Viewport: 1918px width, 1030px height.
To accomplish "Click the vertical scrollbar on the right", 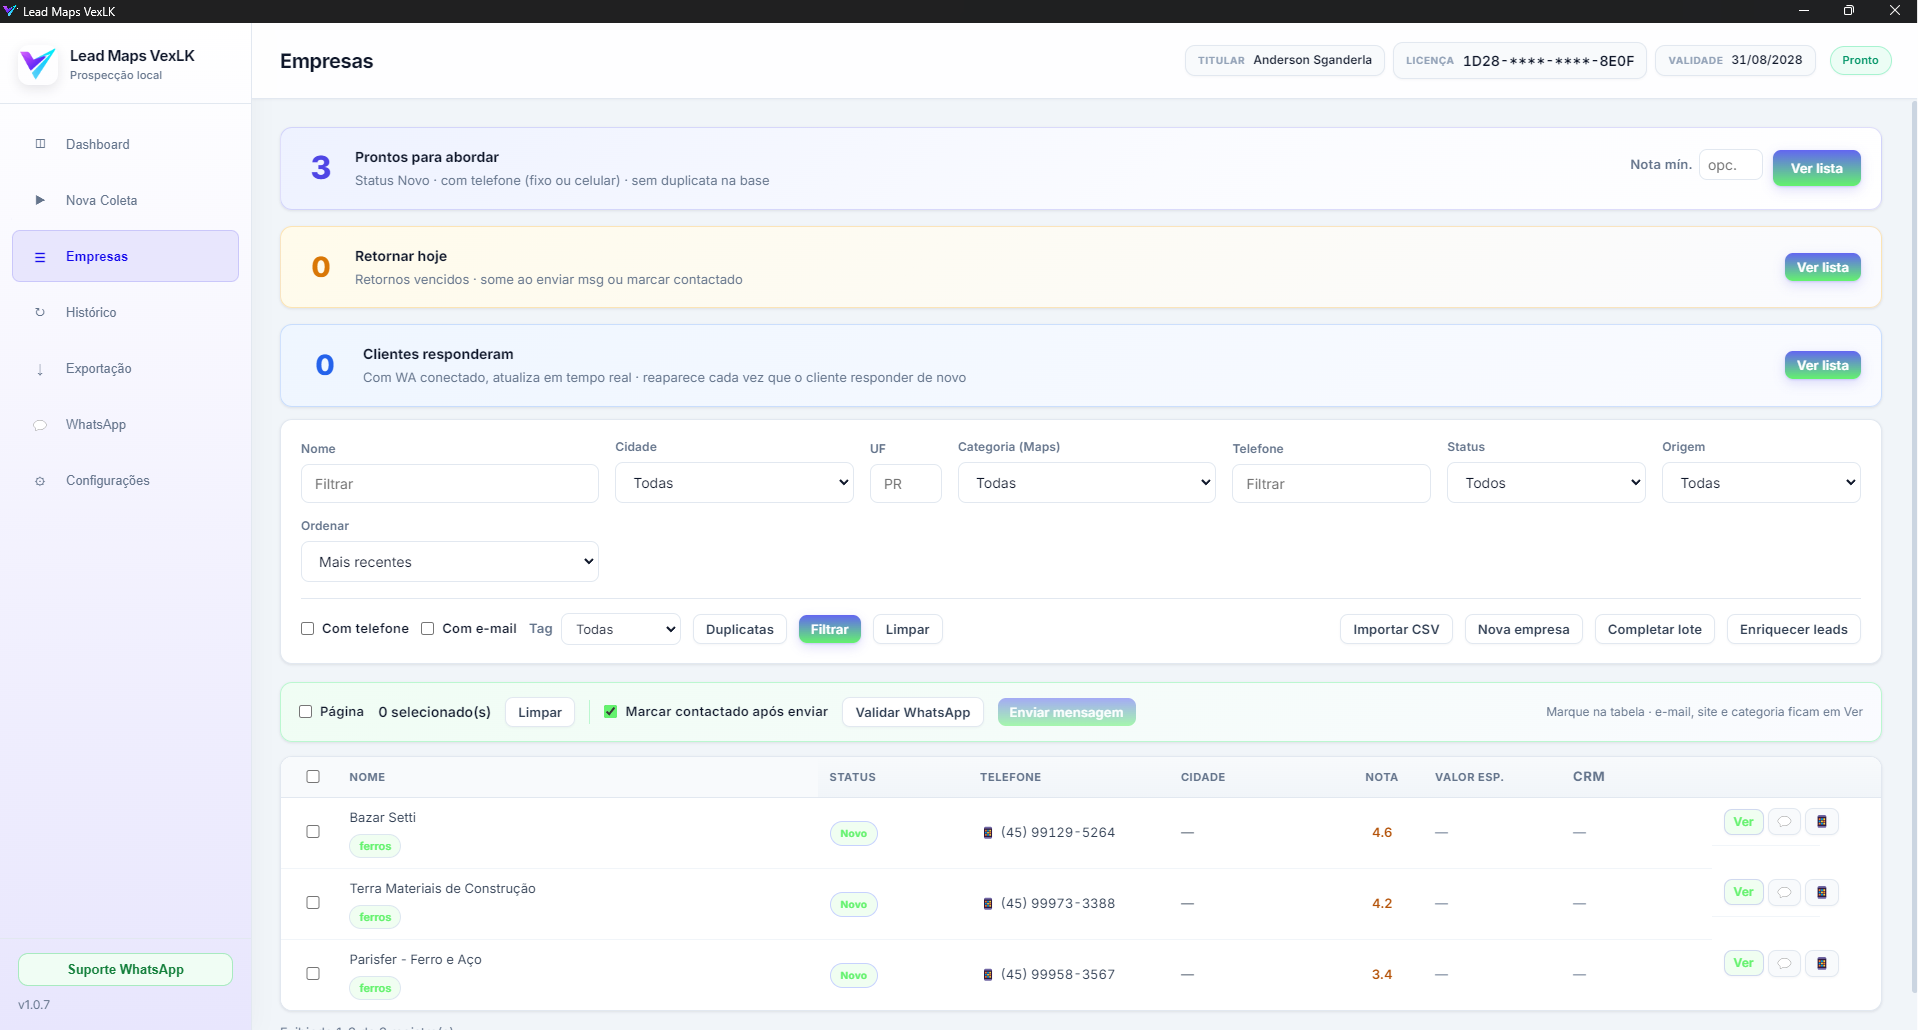I will [x=1913, y=545].
